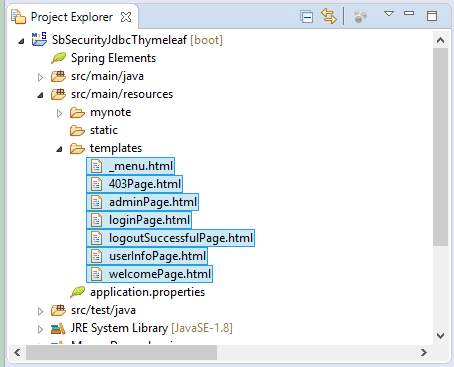Click the logoutSuccessfulPage.html file icon
Viewport: 454px width, 367px height.
click(x=97, y=238)
